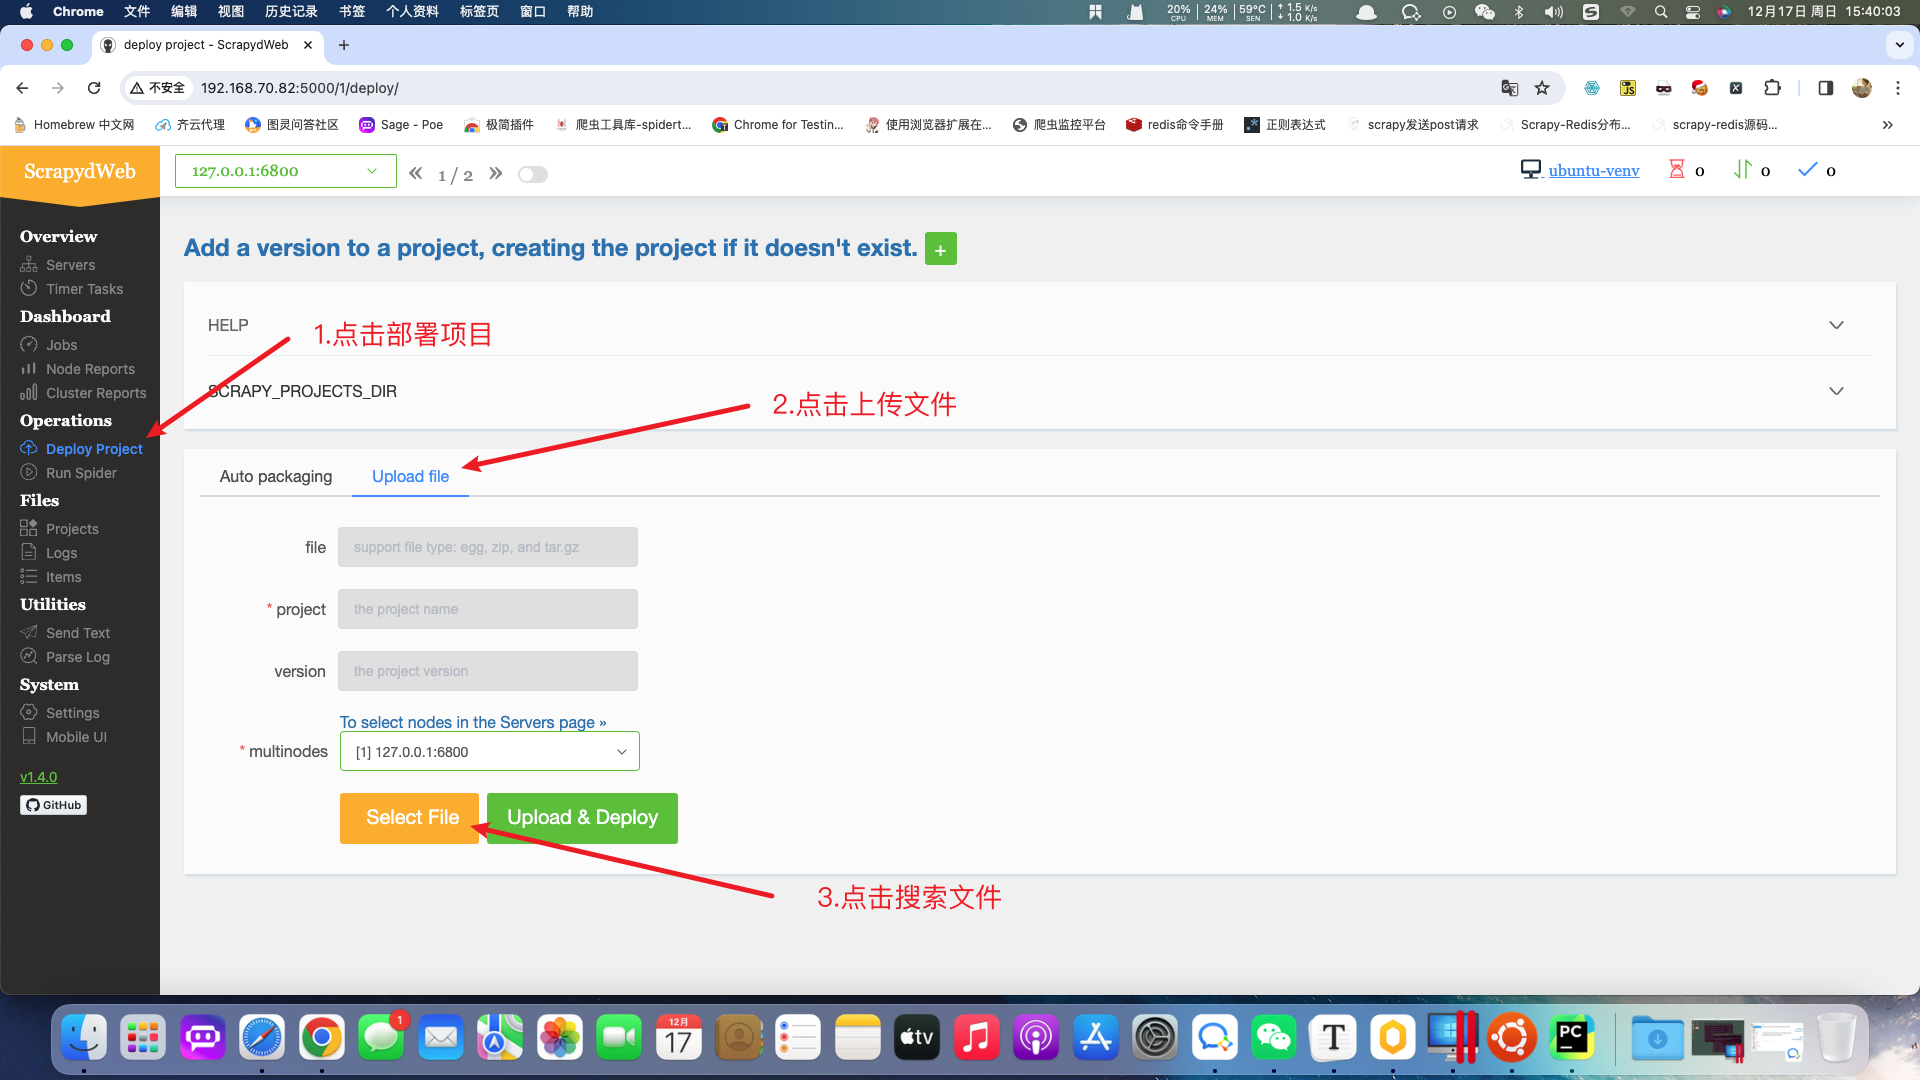Open the Servers page selection link
This screenshot has height=1080, width=1920.
coord(473,723)
